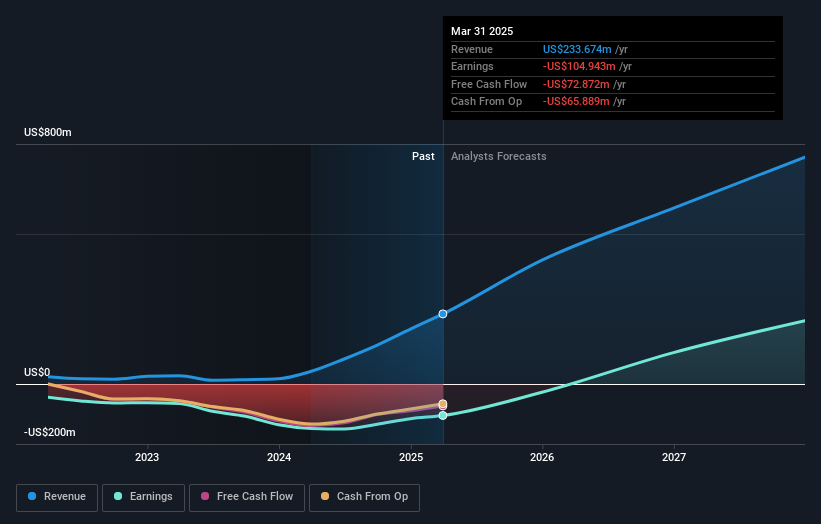Toggle the Revenue legend button
Screen dimensions: 821x524
[57, 497]
